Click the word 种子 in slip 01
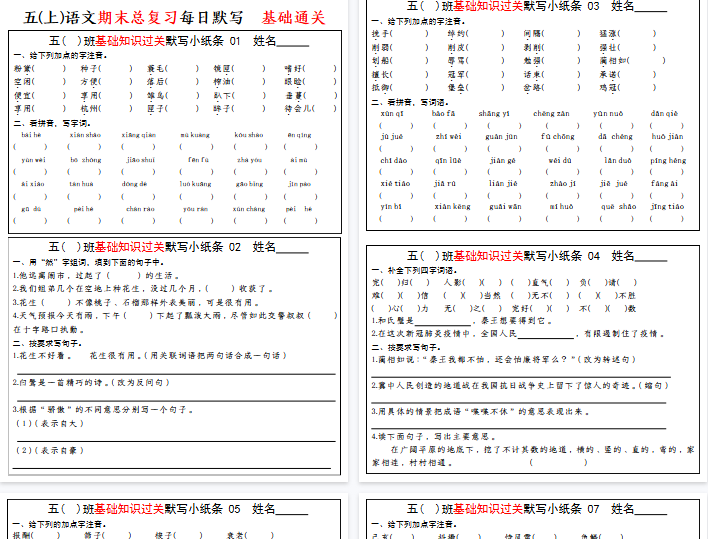The width and height of the screenshot is (708, 539). point(88,69)
